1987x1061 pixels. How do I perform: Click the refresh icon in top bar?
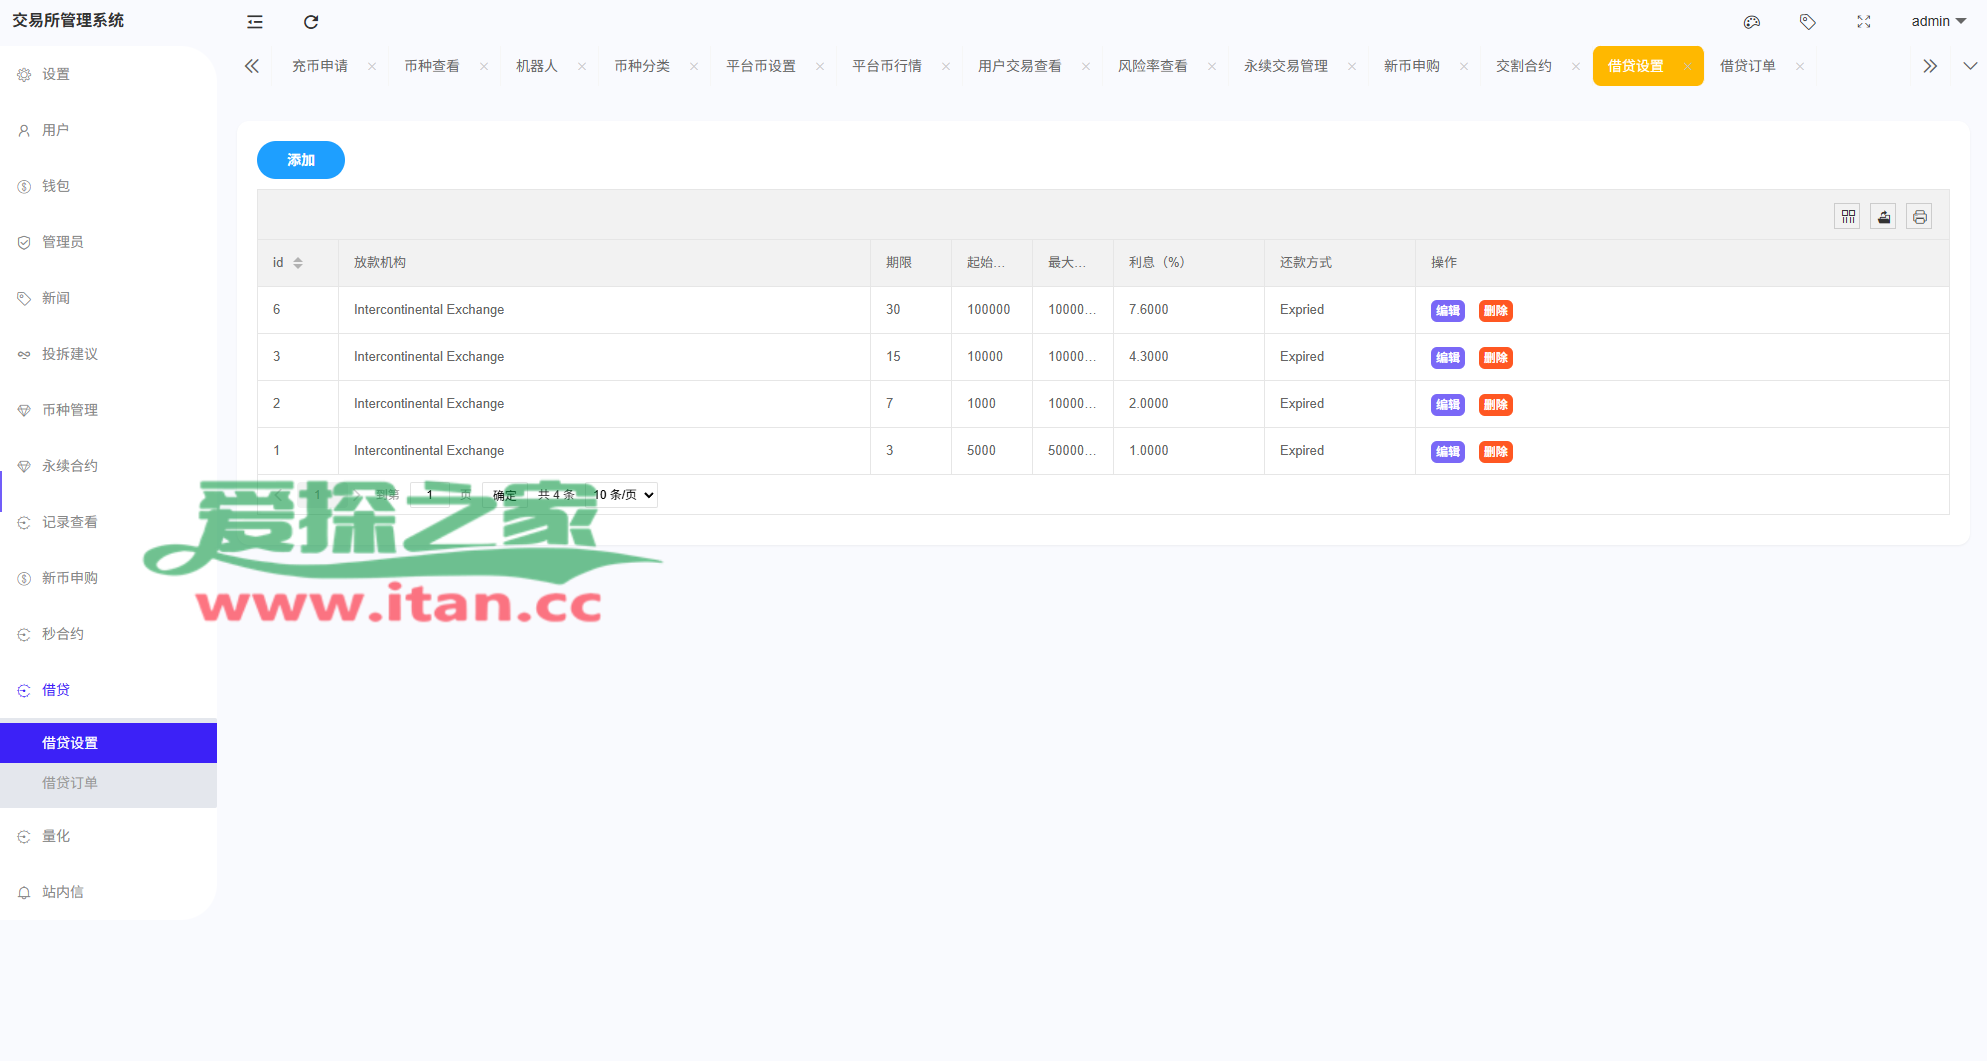pyautogui.click(x=311, y=22)
